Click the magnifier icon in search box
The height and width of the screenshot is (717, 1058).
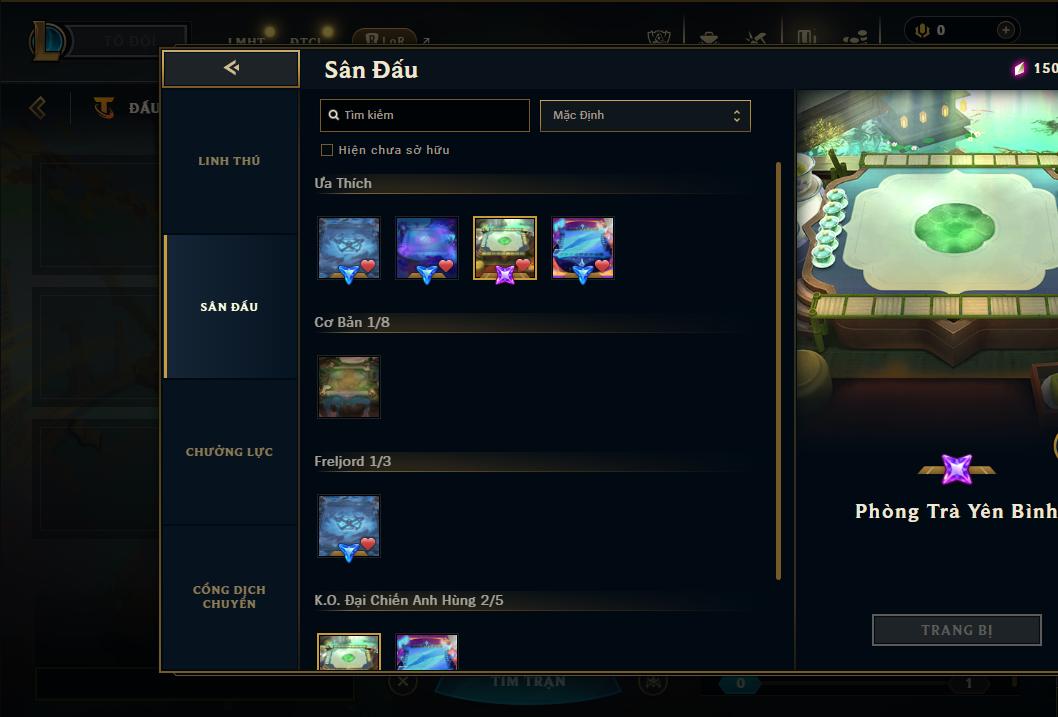333,115
